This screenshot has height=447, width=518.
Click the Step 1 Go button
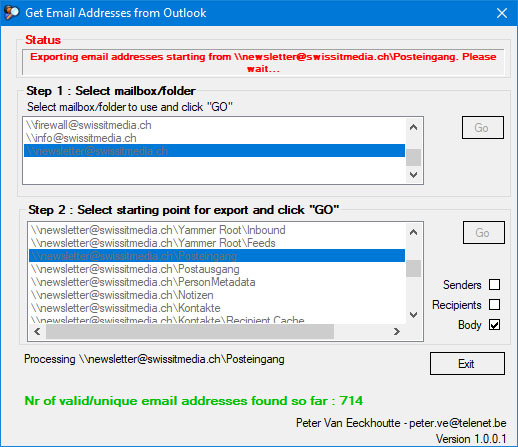click(482, 128)
